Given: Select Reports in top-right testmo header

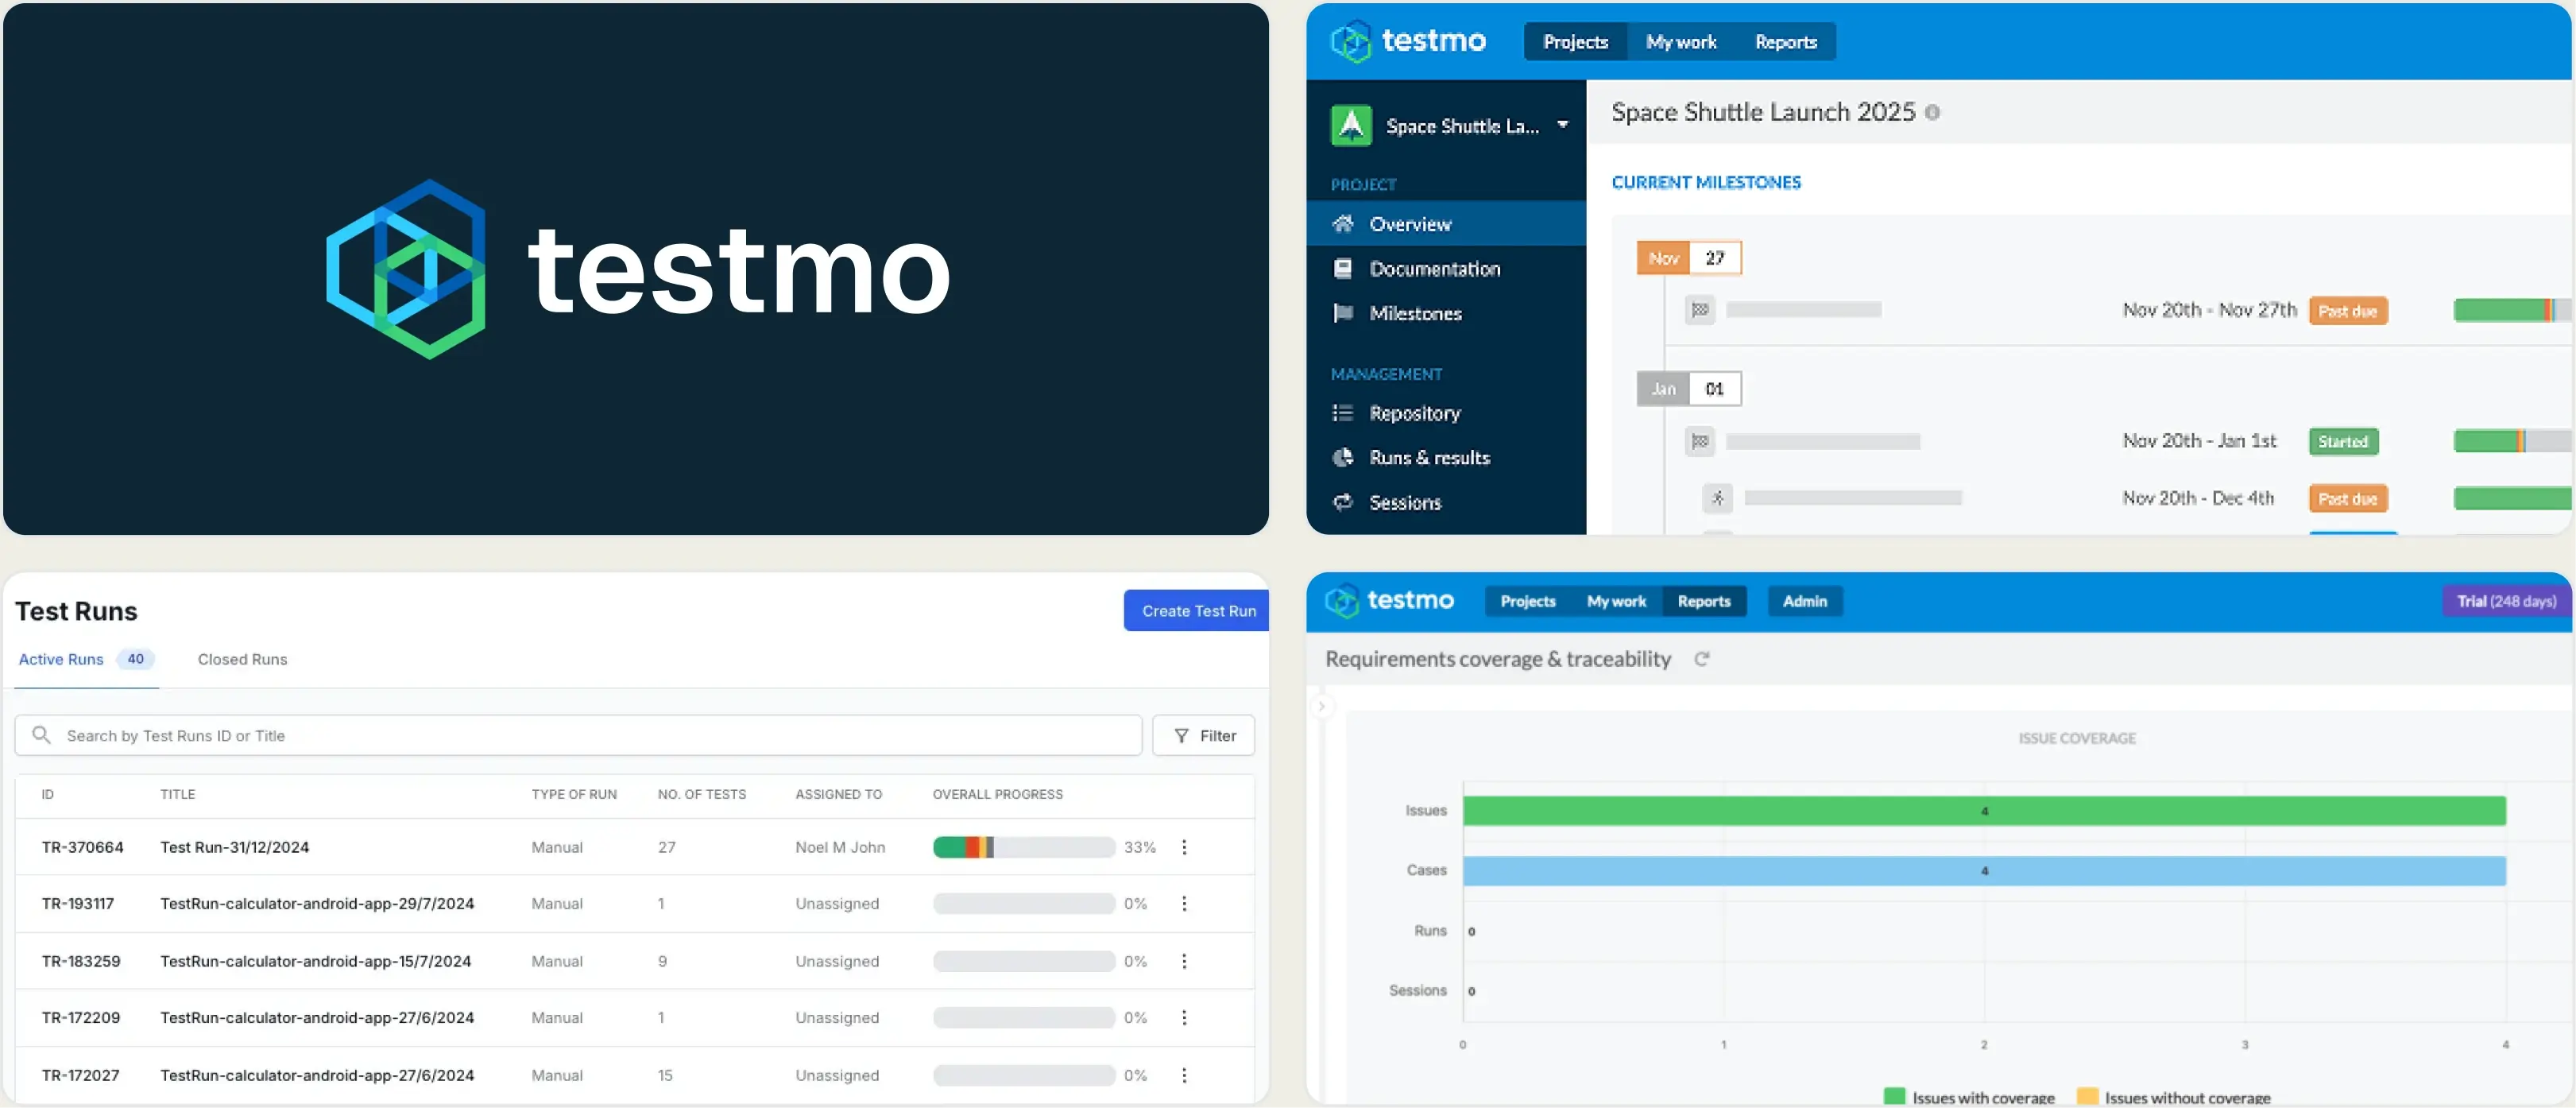Looking at the screenshot, I should tap(1786, 41).
